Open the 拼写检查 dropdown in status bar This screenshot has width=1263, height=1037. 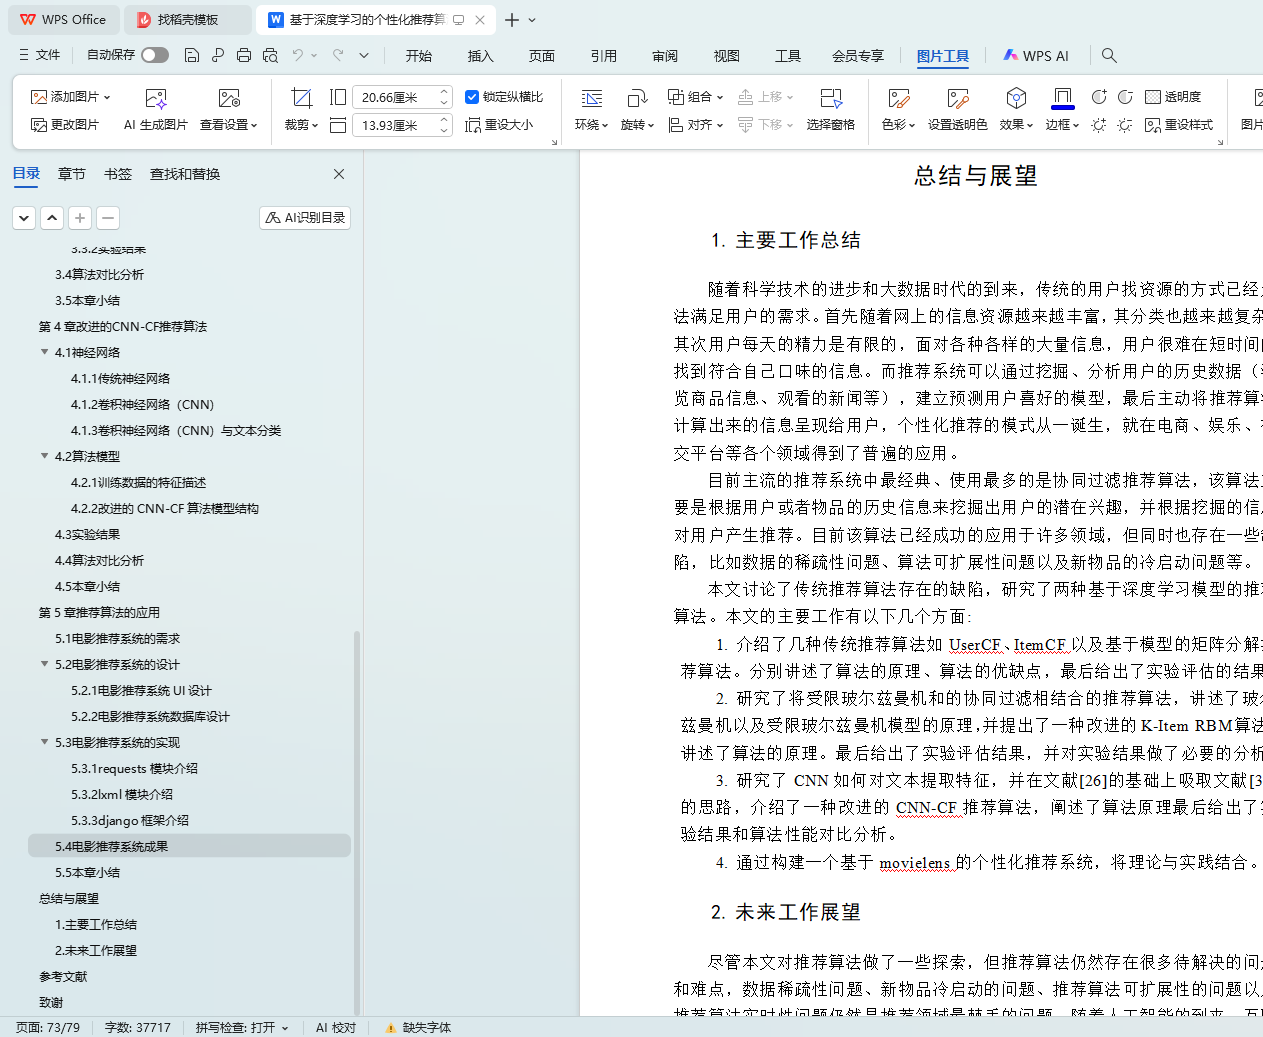(x=242, y=1027)
